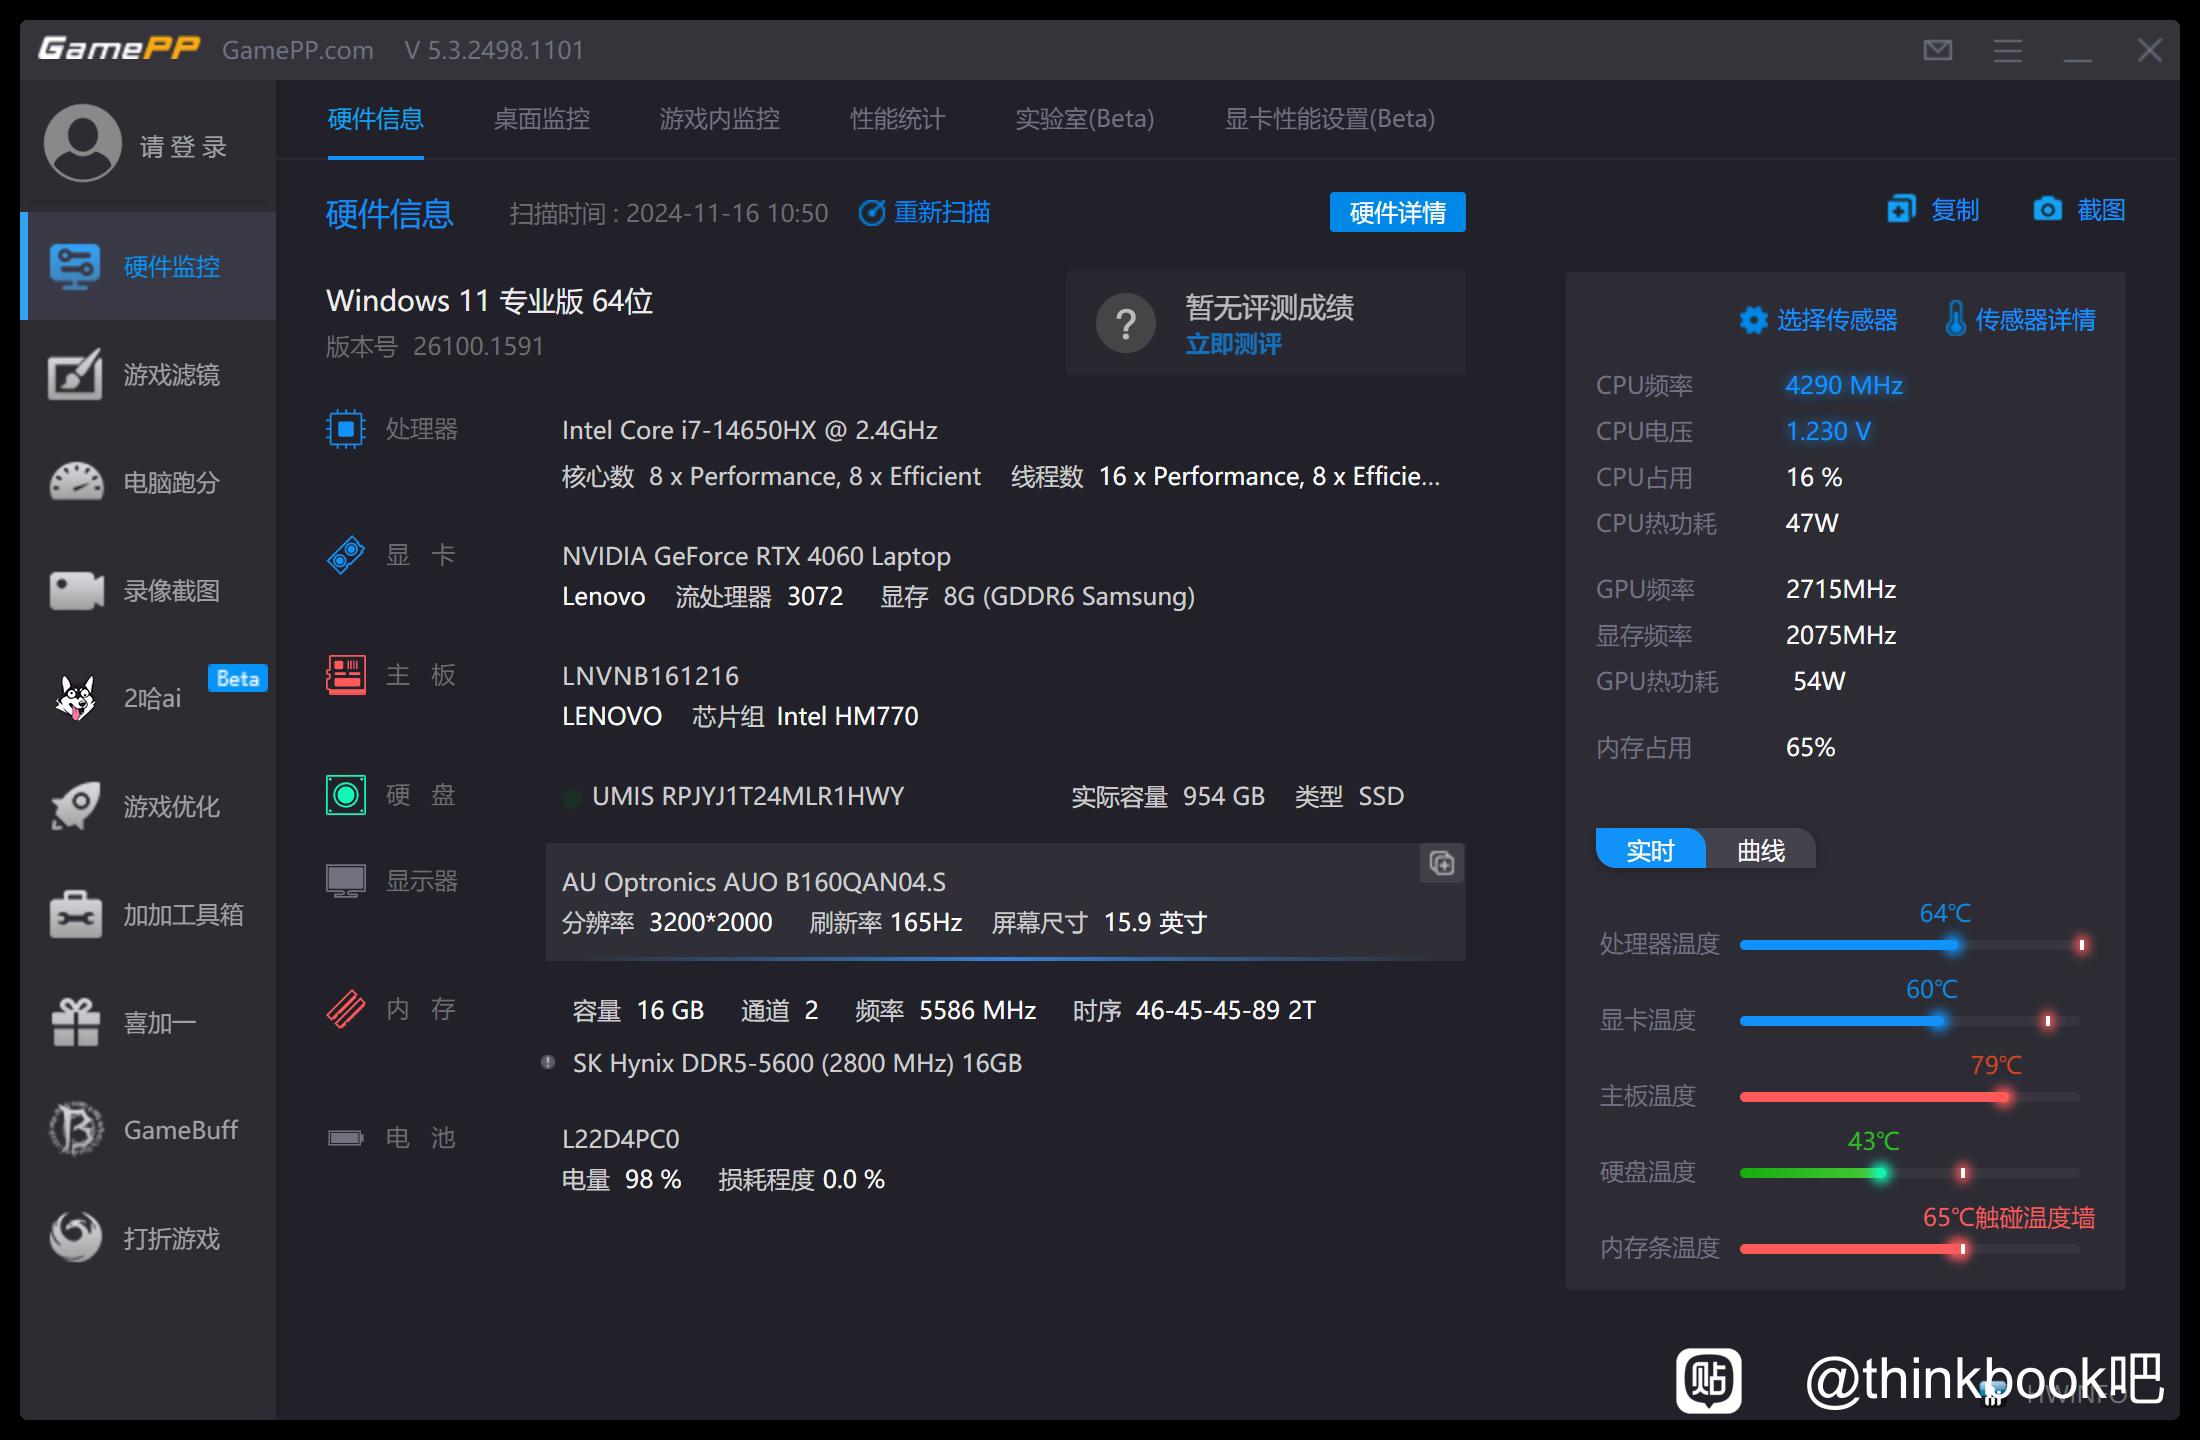Click the 内存 memory icon
This screenshot has width=2200, height=1440.
point(346,1009)
